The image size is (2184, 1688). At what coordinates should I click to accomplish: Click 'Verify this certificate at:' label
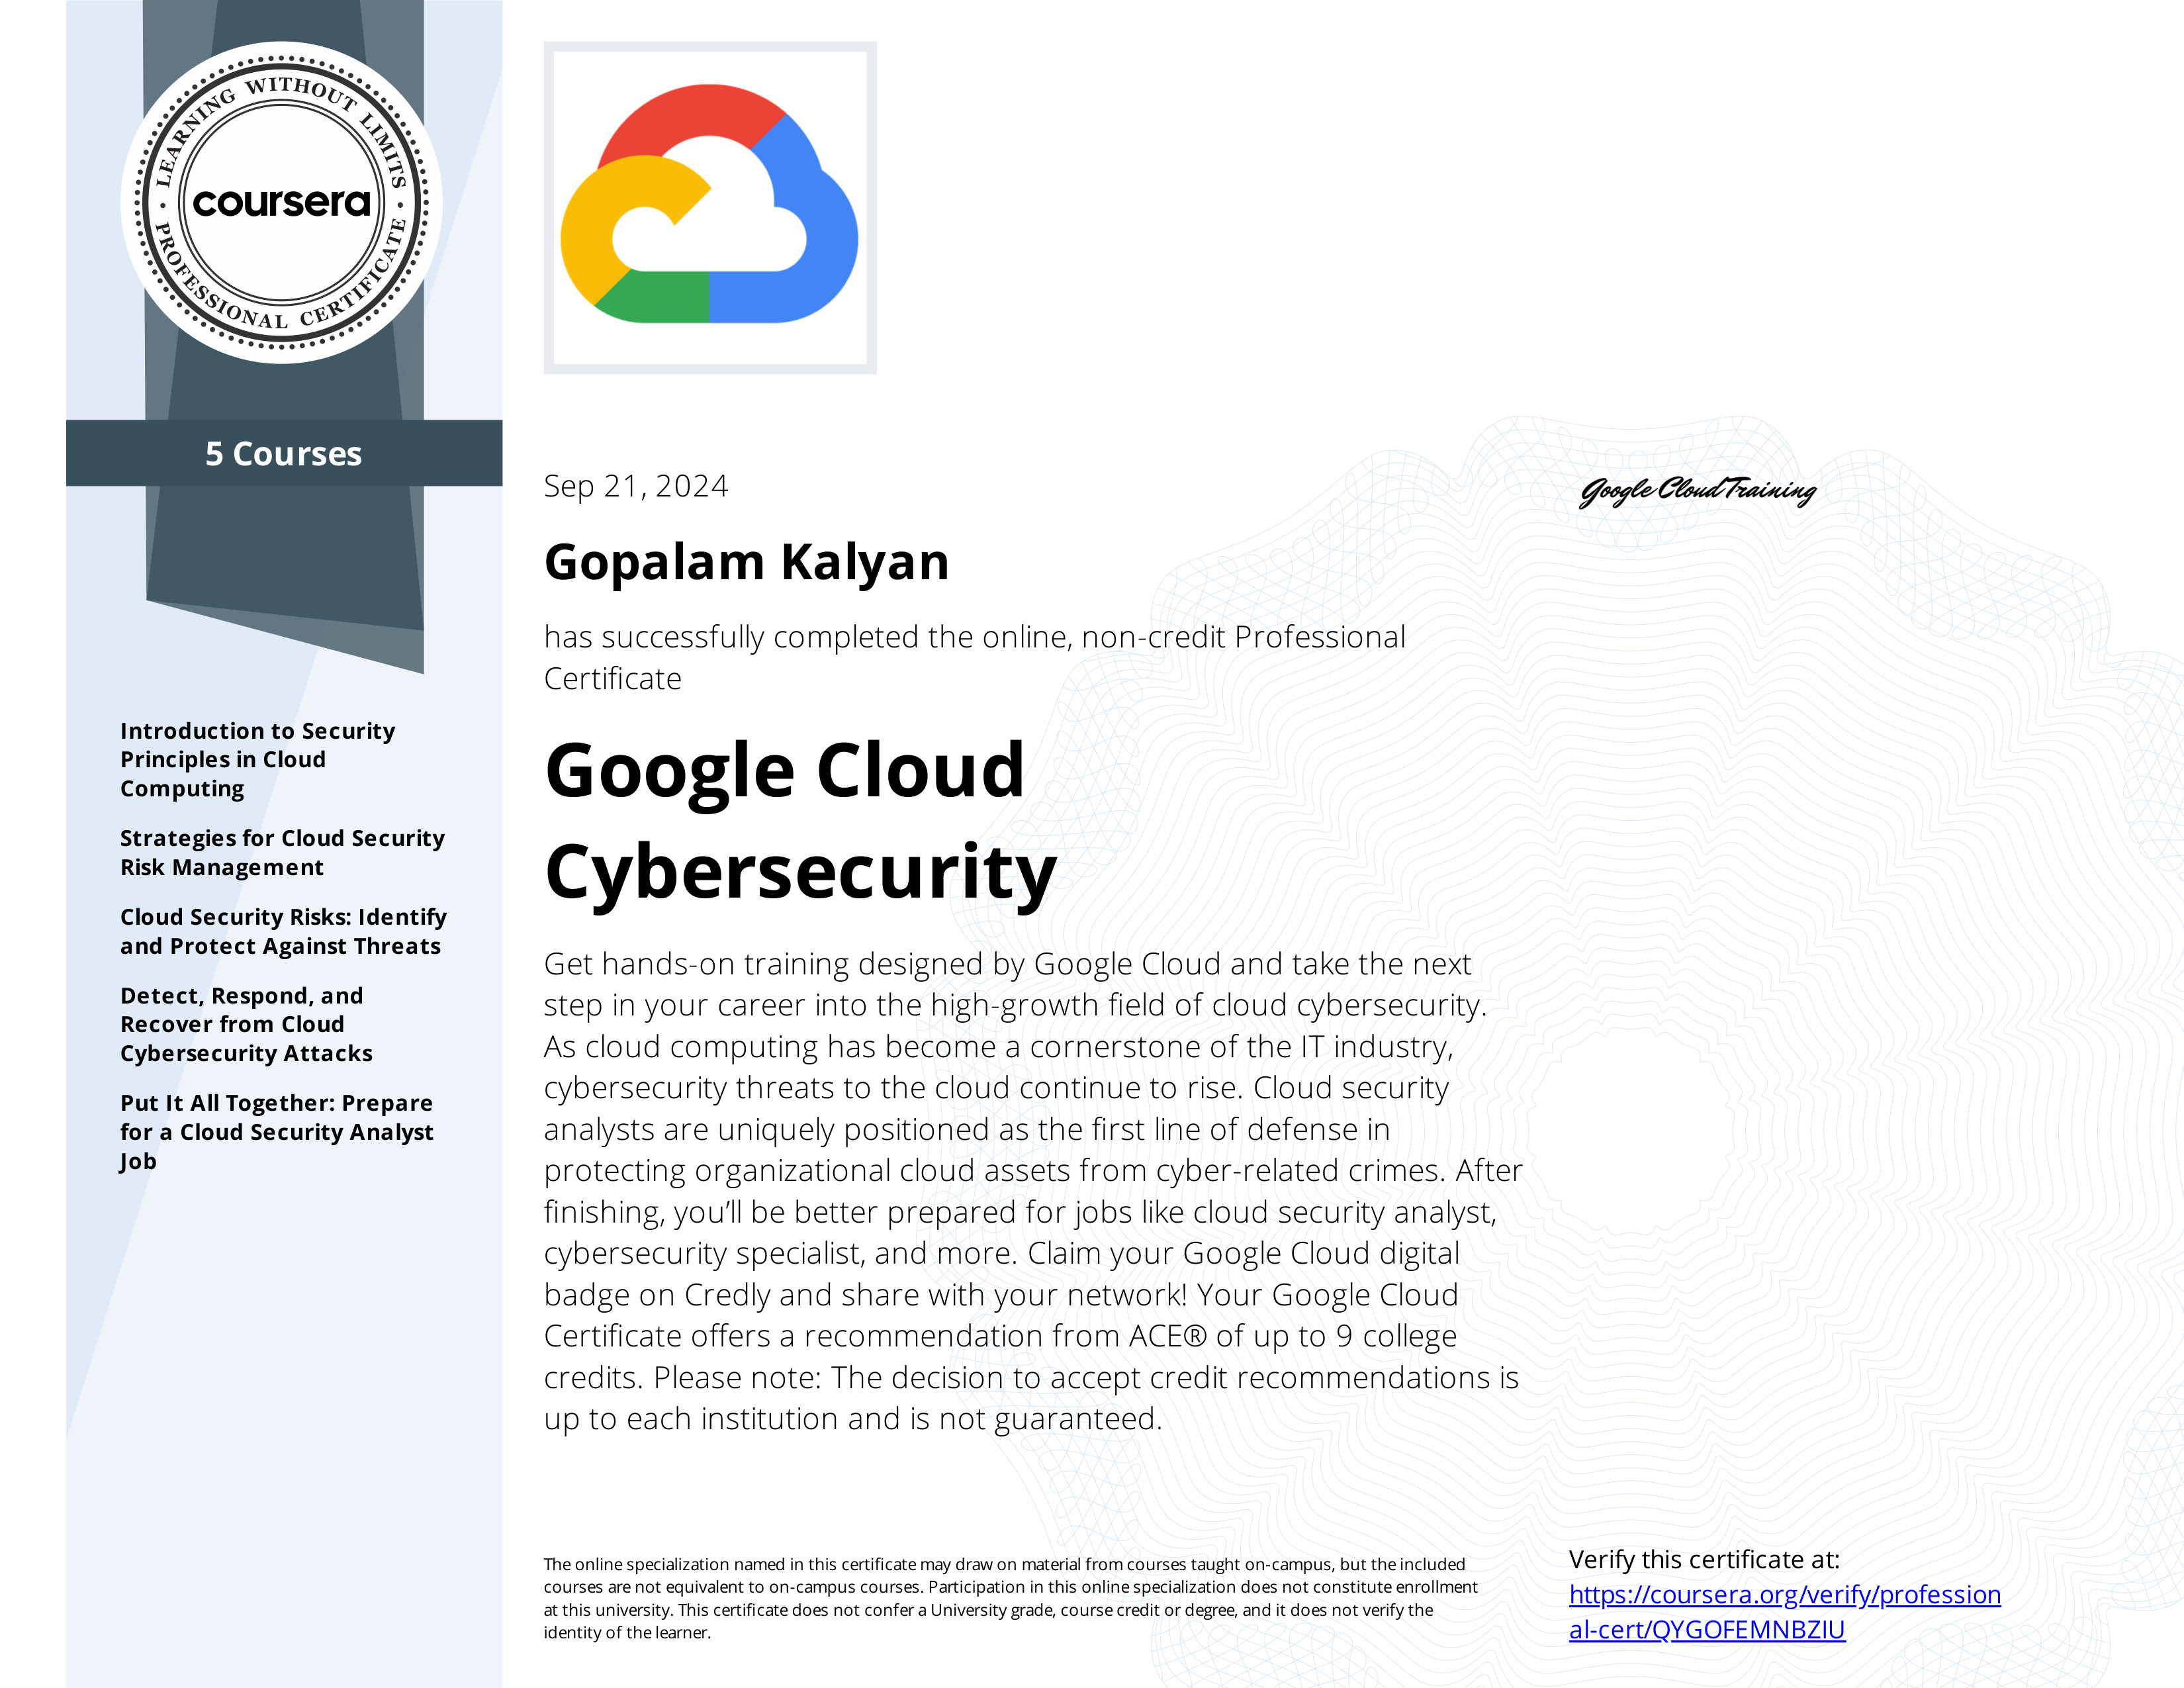coord(1704,1560)
